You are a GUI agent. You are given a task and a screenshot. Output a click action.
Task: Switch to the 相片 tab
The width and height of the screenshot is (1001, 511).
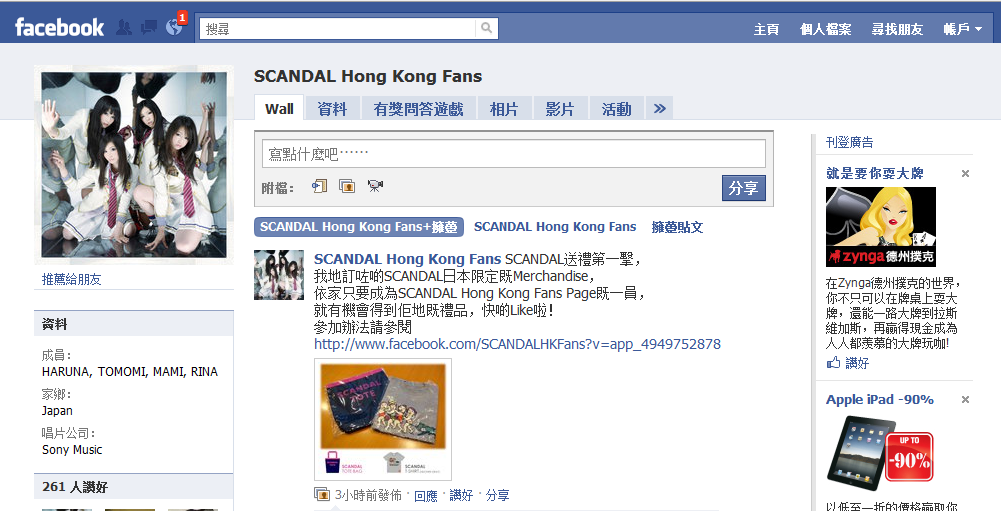pyautogui.click(x=504, y=109)
